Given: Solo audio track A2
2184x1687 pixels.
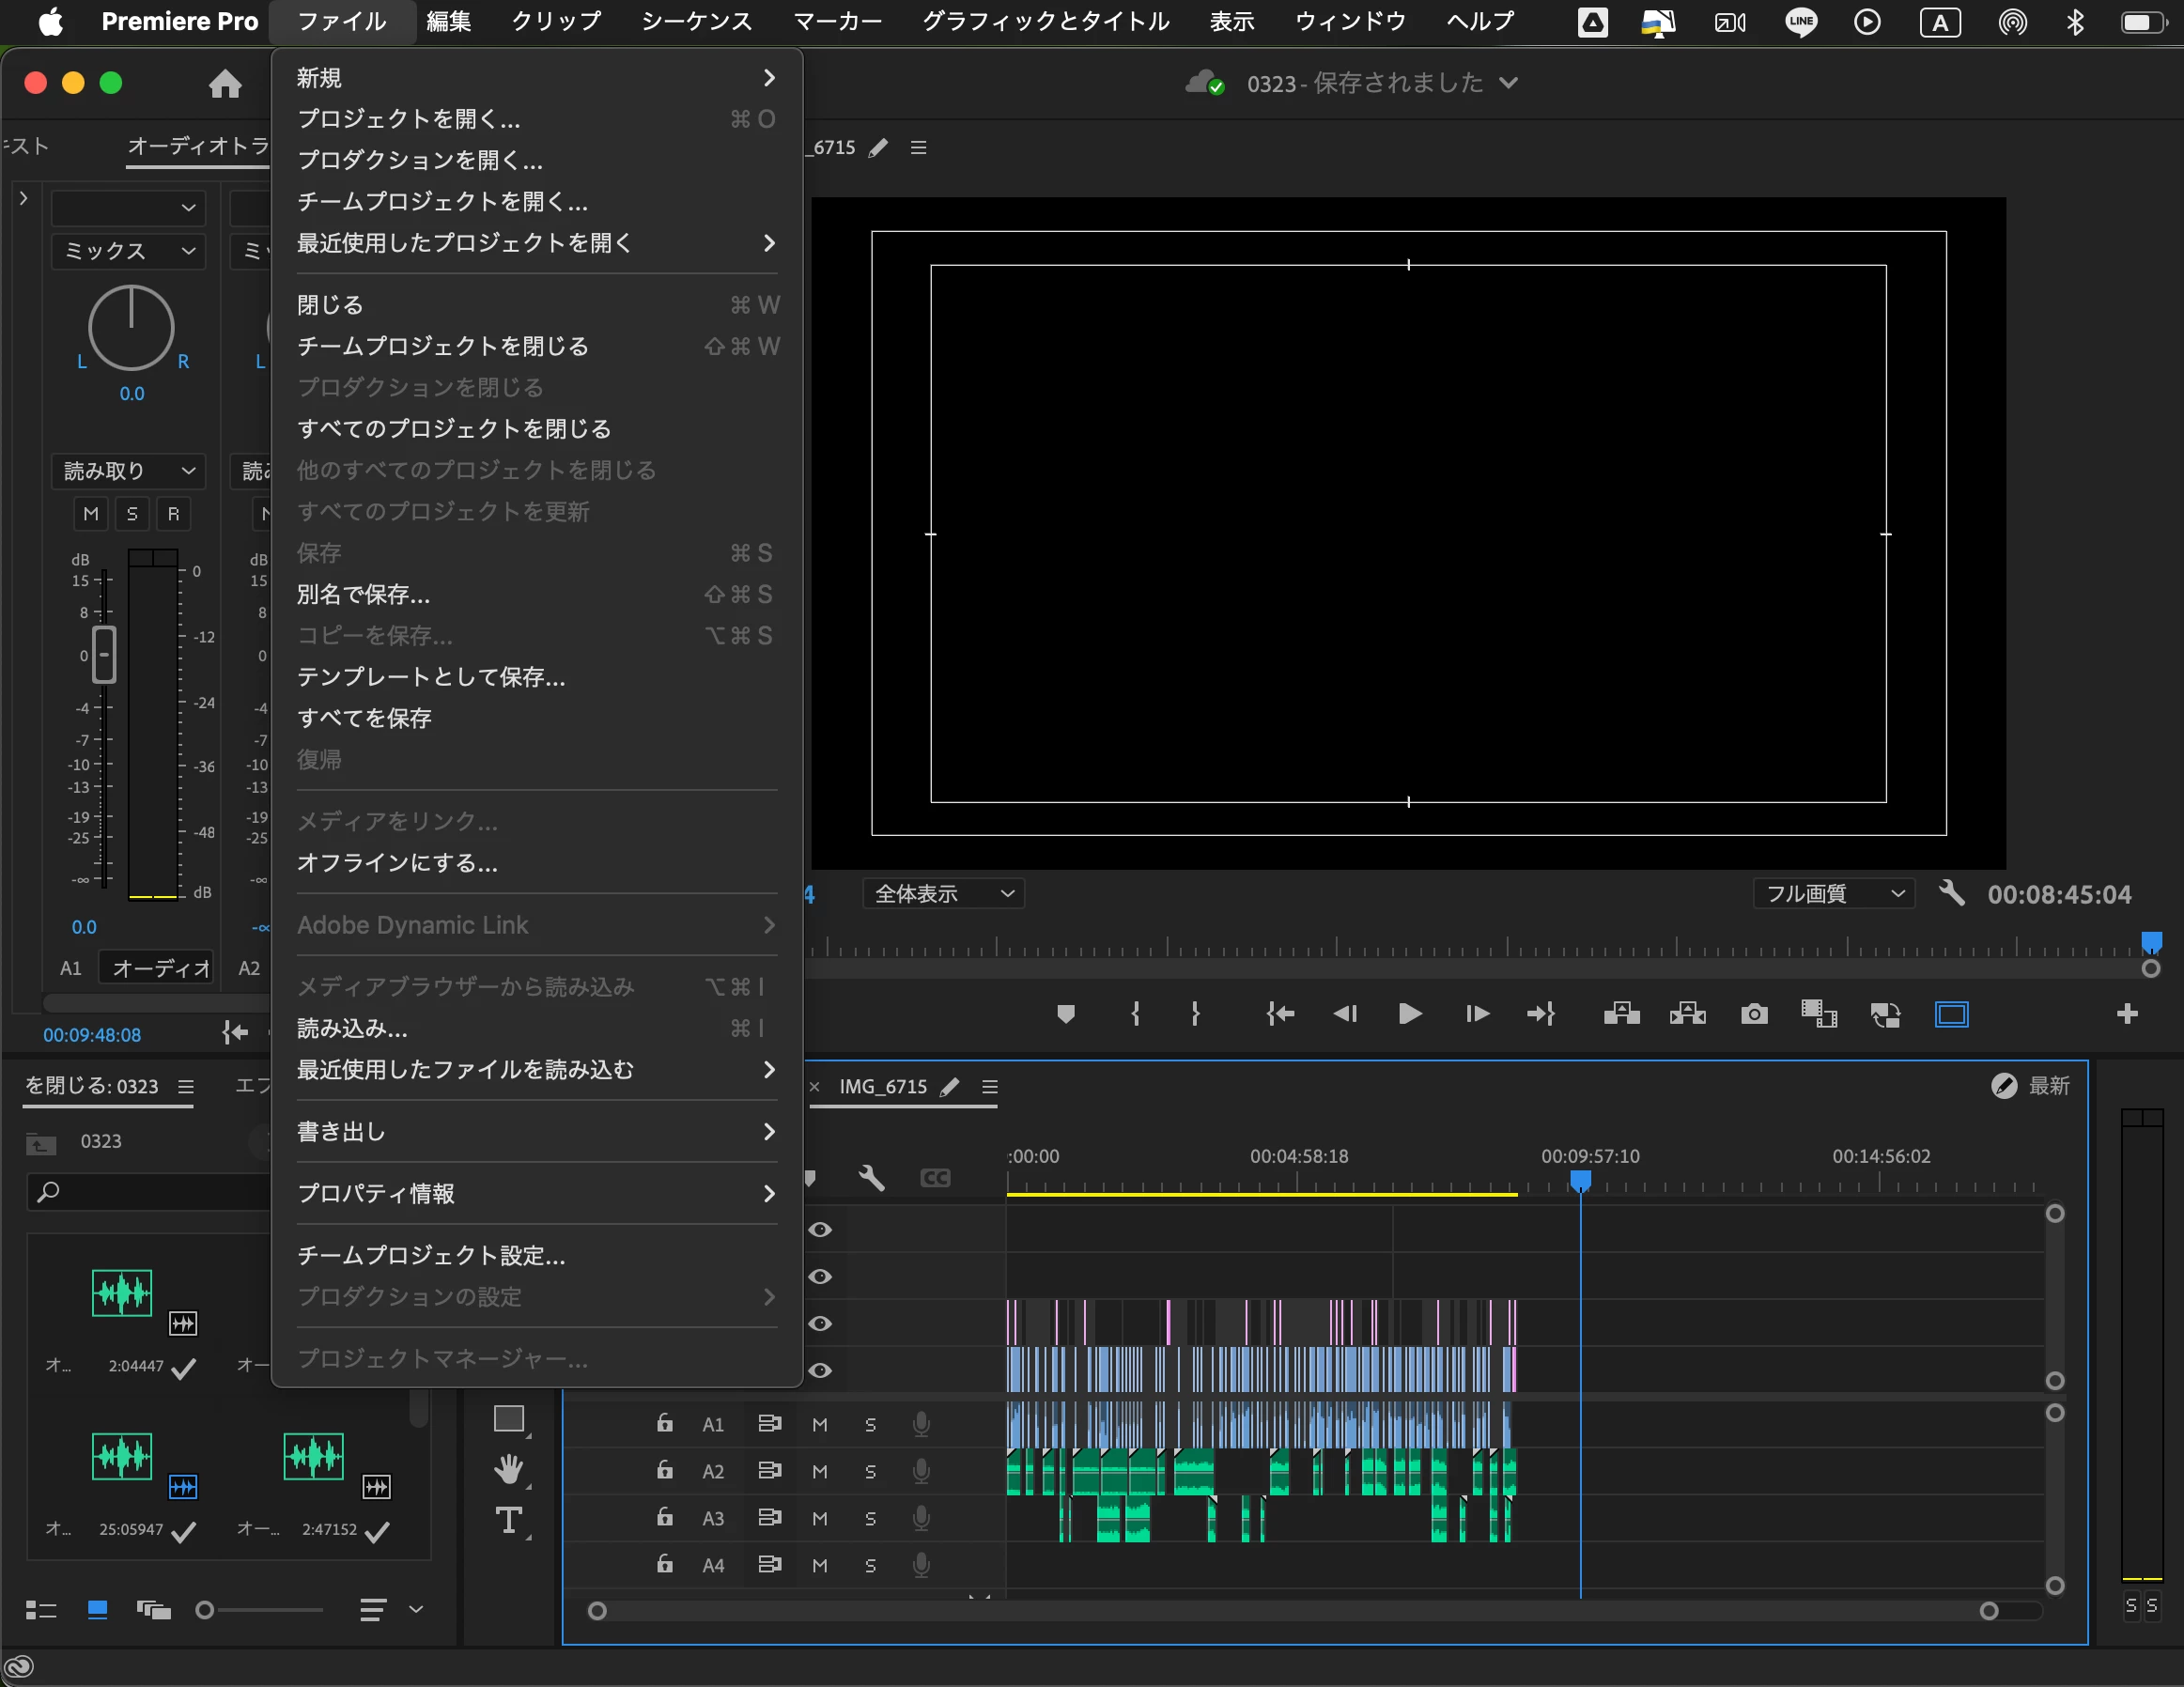Looking at the screenshot, I should click(x=870, y=1471).
